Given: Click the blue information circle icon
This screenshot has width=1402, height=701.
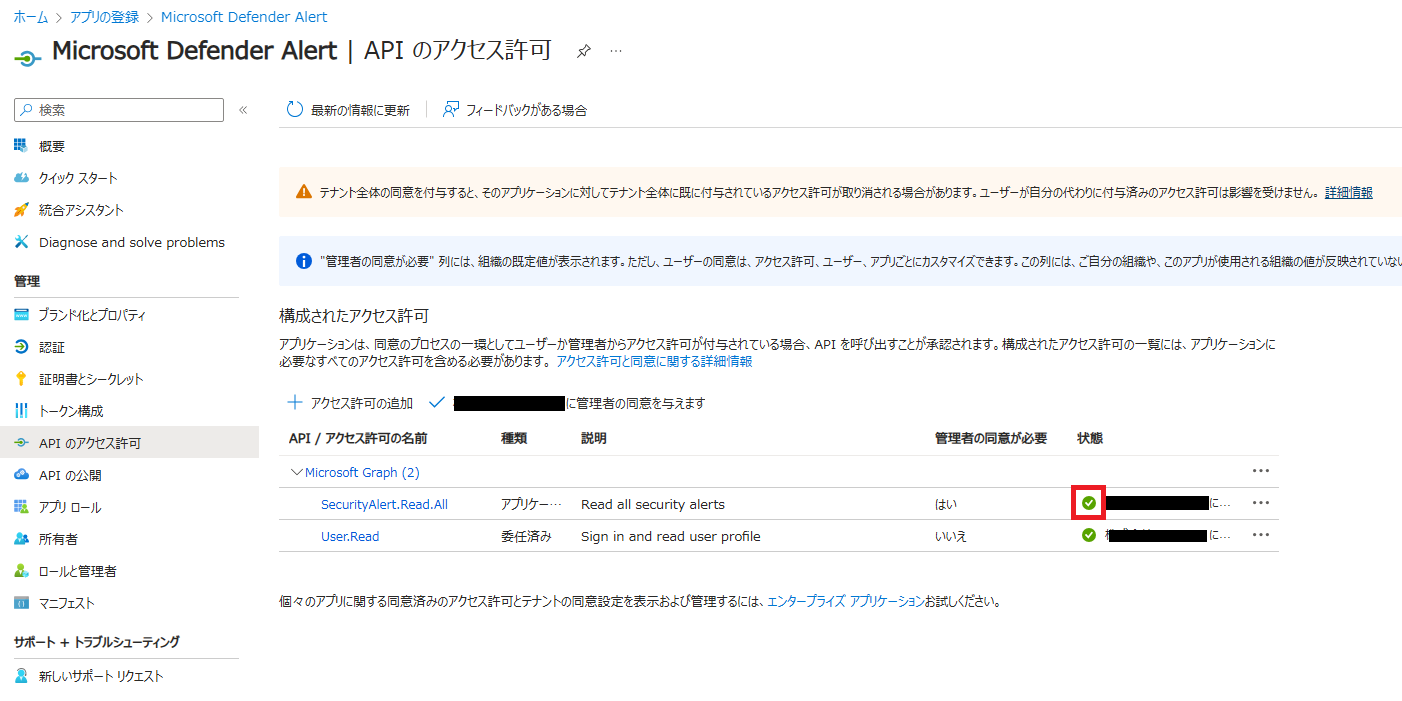Looking at the screenshot, I should 304,261.
